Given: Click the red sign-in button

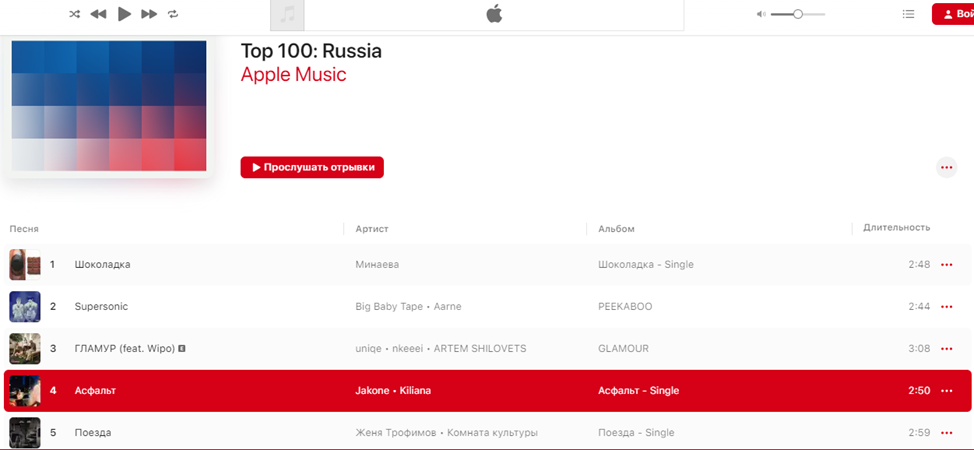Looking at the screenshot, I should pos(953,14).
